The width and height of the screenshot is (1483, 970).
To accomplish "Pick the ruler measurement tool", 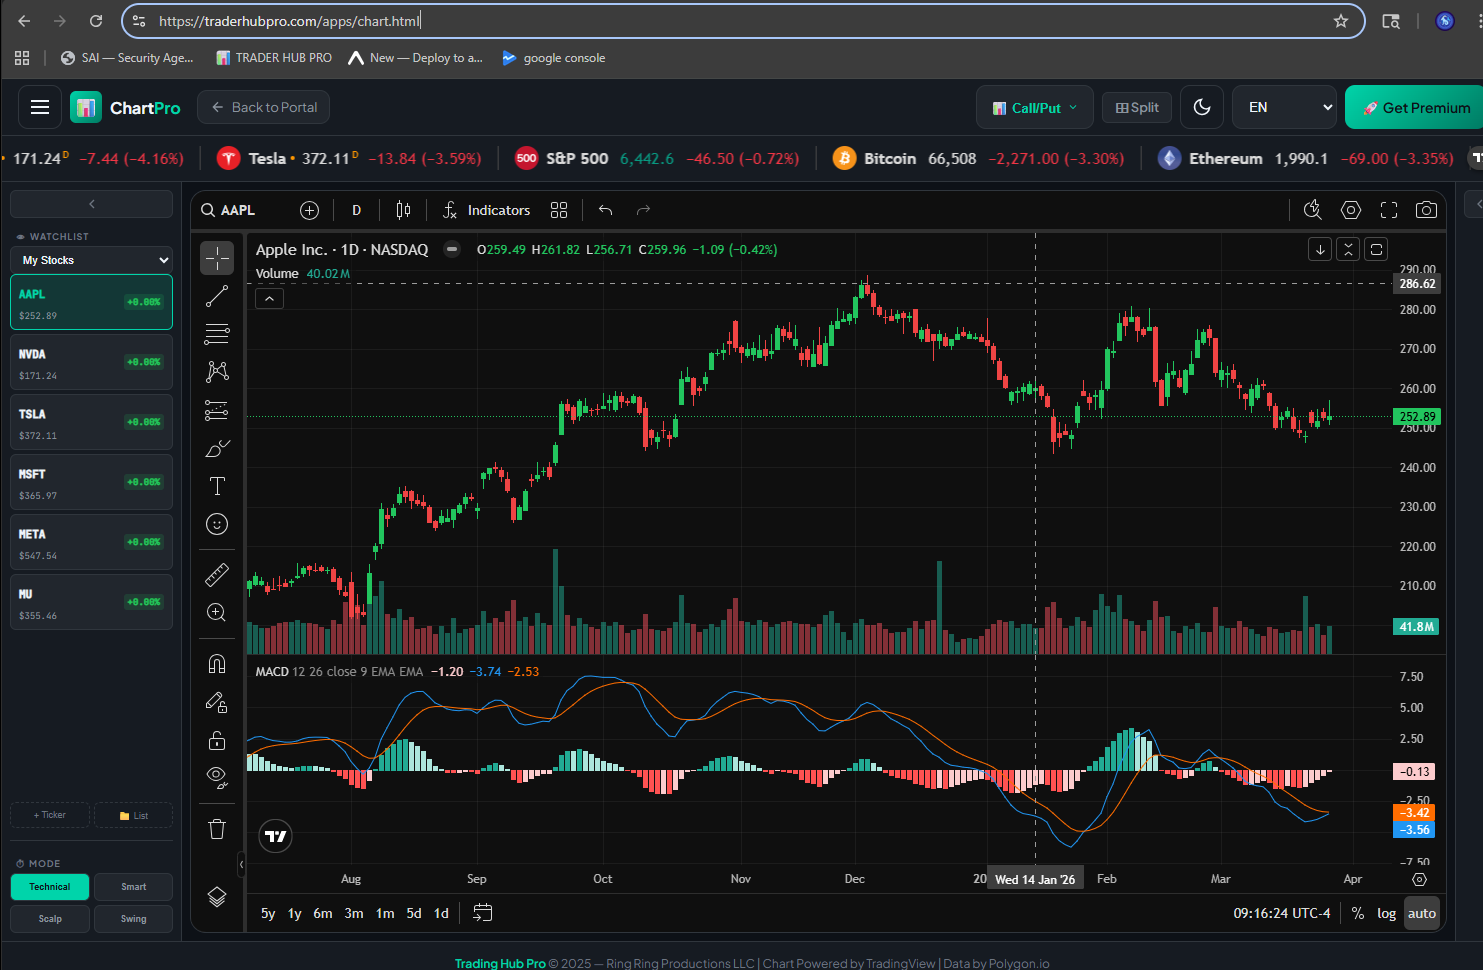I will click(x=216, y=575).
